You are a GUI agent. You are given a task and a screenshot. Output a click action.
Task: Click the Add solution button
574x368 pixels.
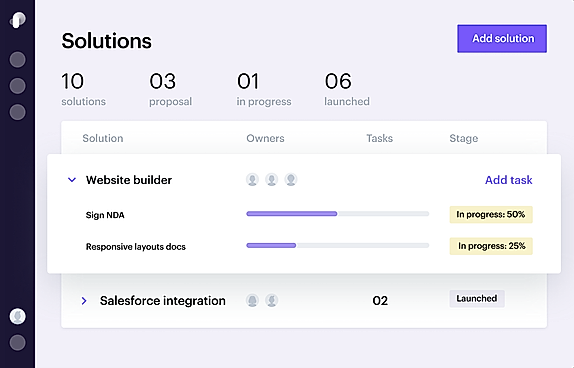502,38
